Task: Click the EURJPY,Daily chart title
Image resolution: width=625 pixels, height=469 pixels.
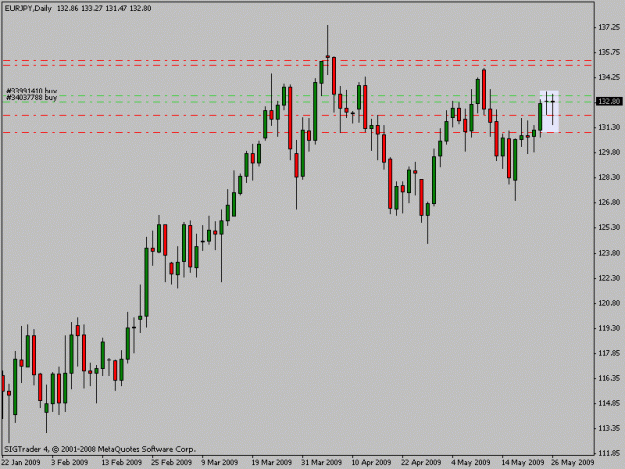Action: tap(28, 8)
